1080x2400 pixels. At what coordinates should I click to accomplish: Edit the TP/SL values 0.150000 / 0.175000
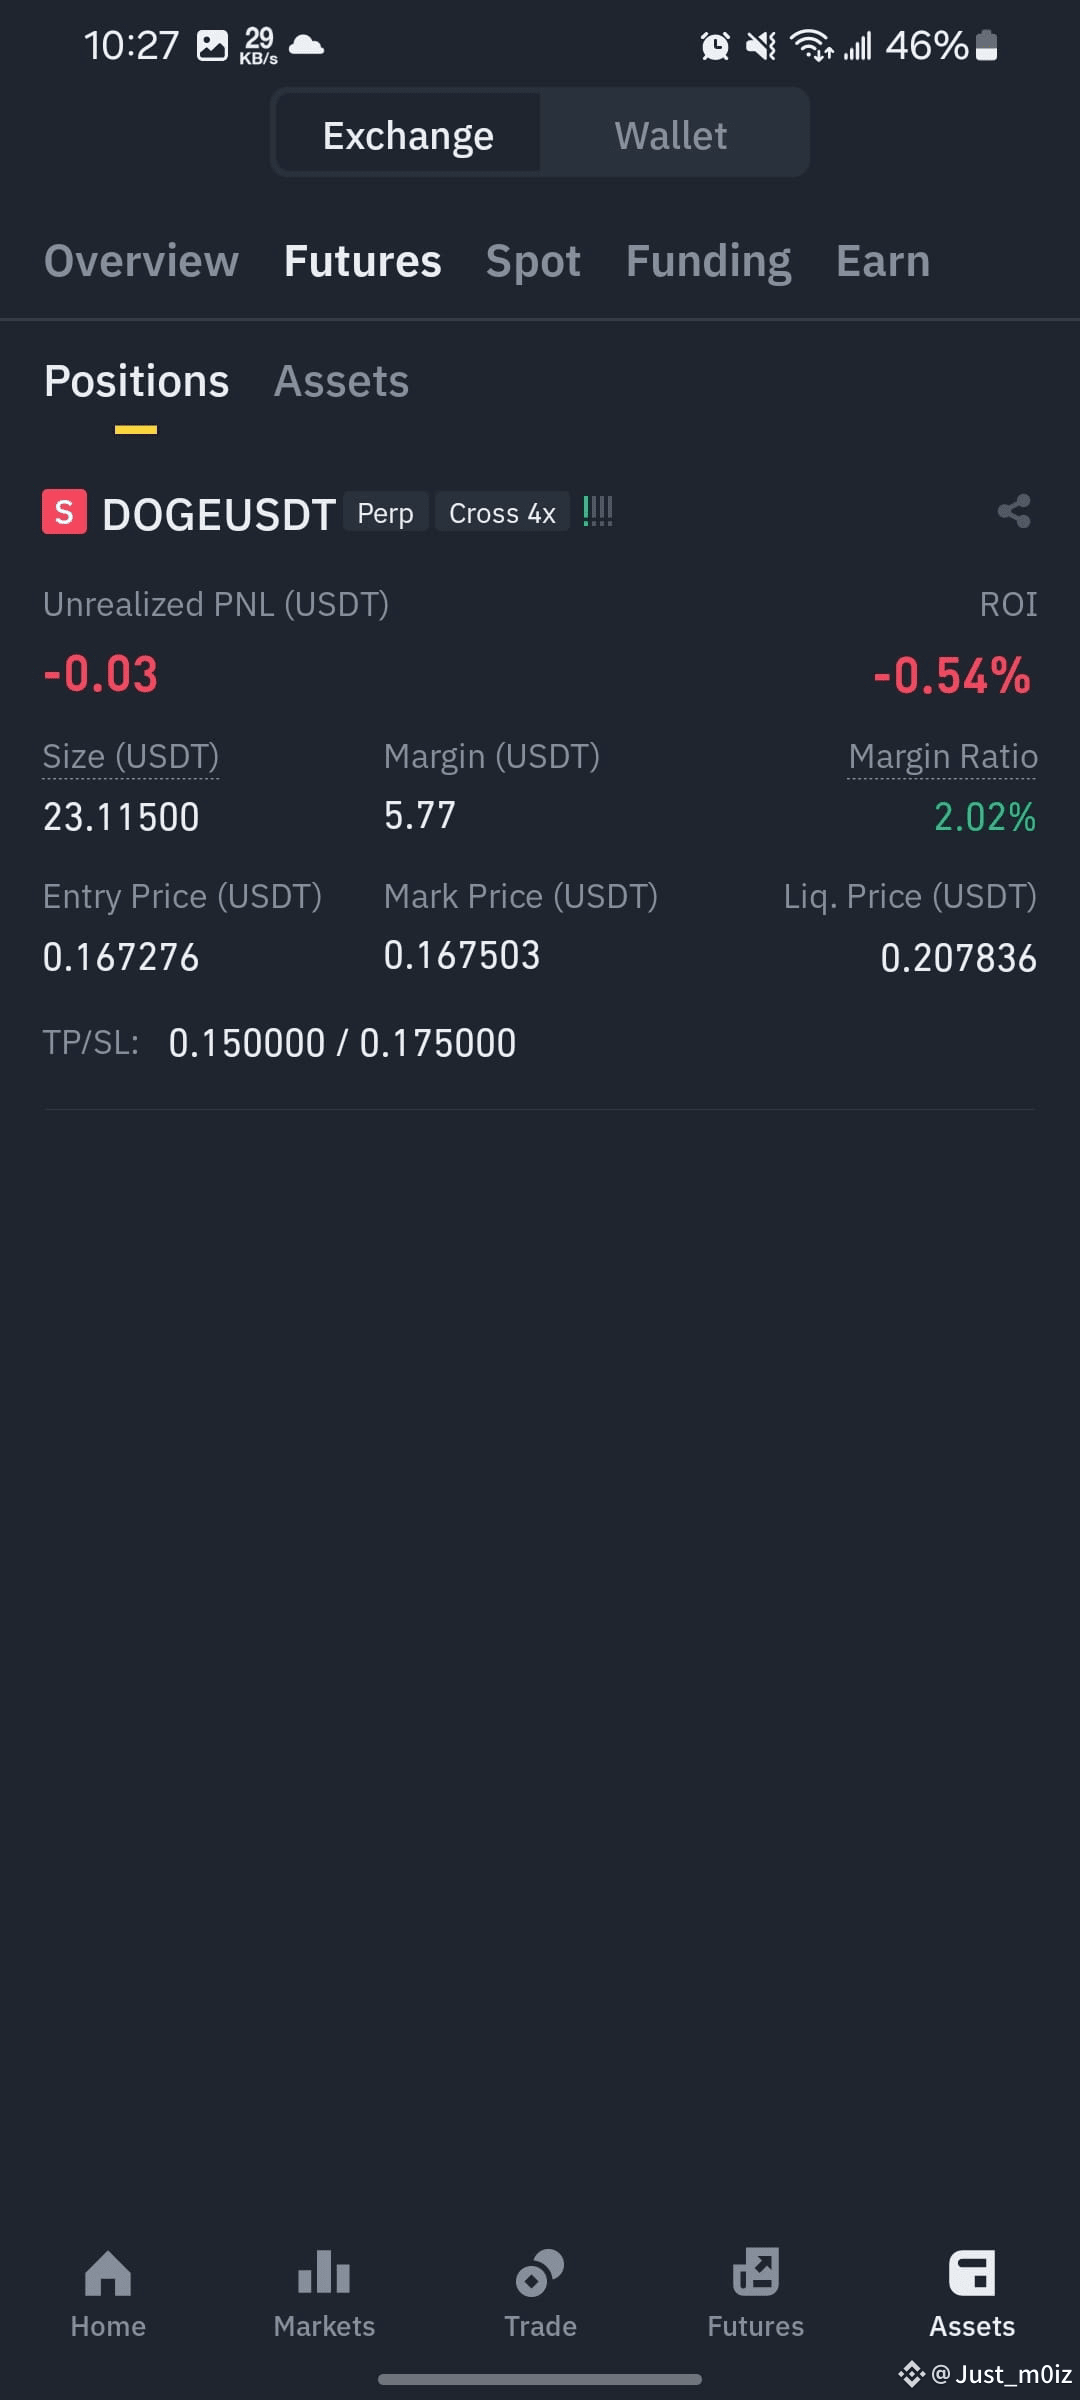(x=342, y=1043)
